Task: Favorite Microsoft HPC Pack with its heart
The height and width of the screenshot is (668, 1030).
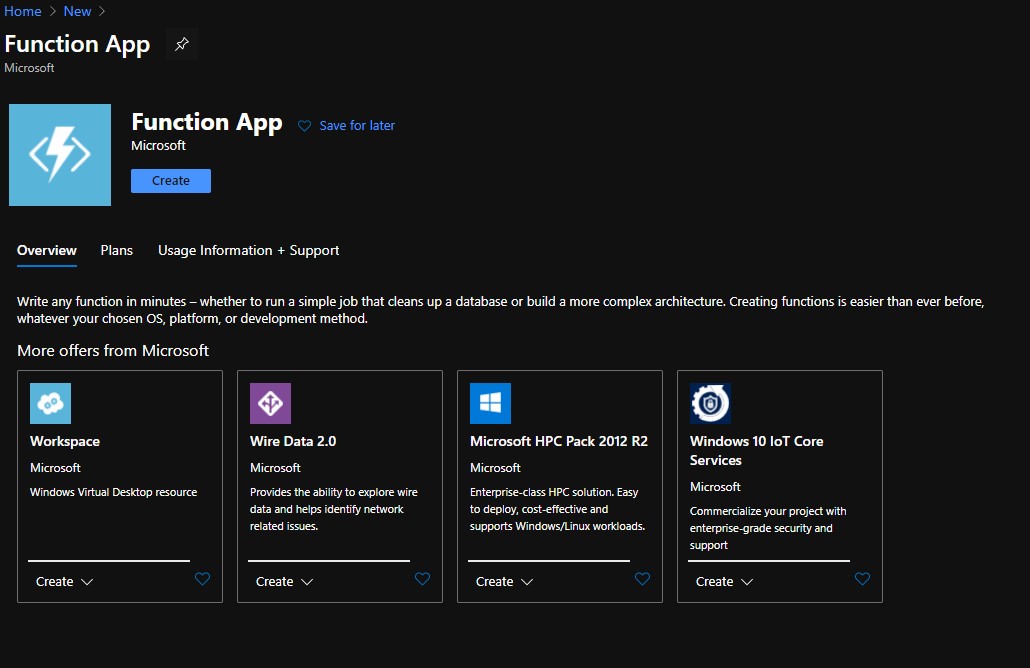Action: [x=642, y=579]
